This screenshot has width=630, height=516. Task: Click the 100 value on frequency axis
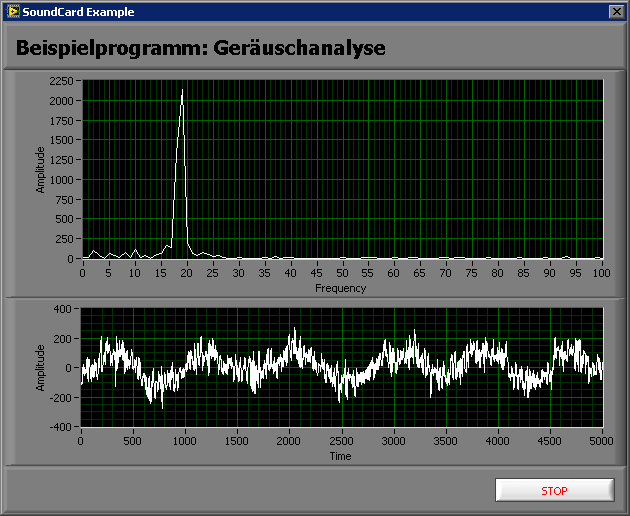coord(601,273)
